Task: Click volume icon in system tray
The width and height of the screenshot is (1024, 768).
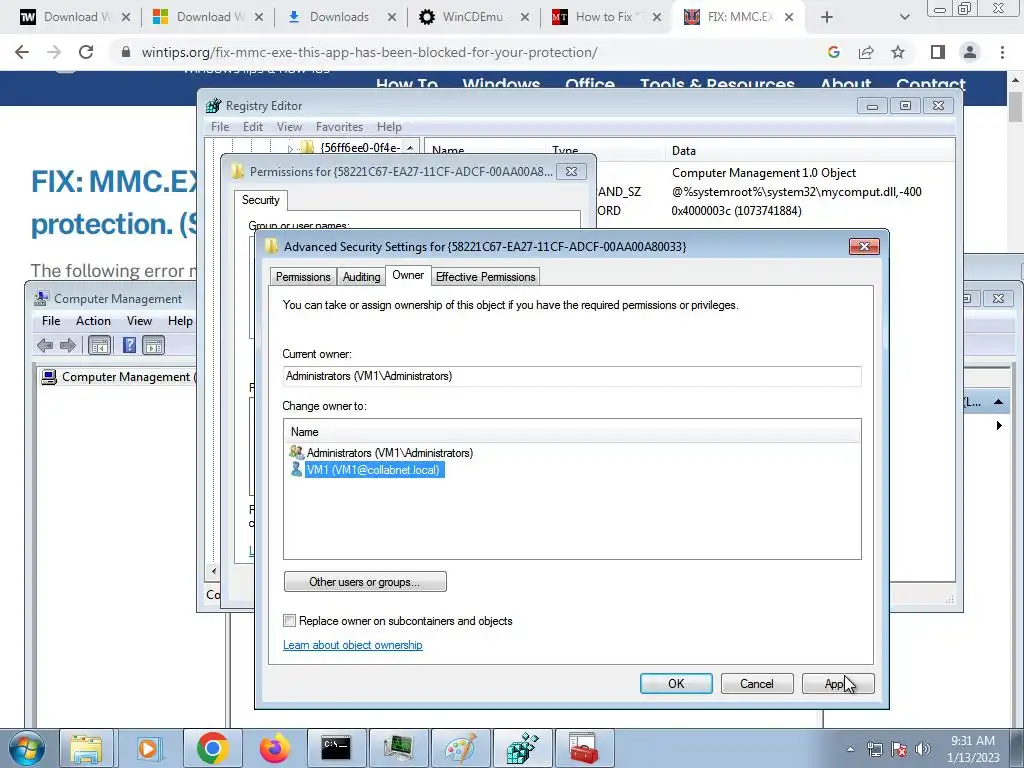Action: point(923,748)
